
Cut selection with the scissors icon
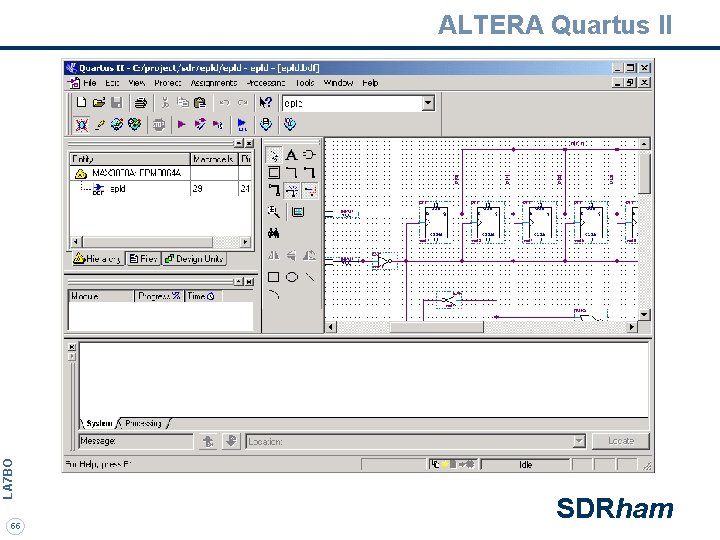(x=164, y=102)
